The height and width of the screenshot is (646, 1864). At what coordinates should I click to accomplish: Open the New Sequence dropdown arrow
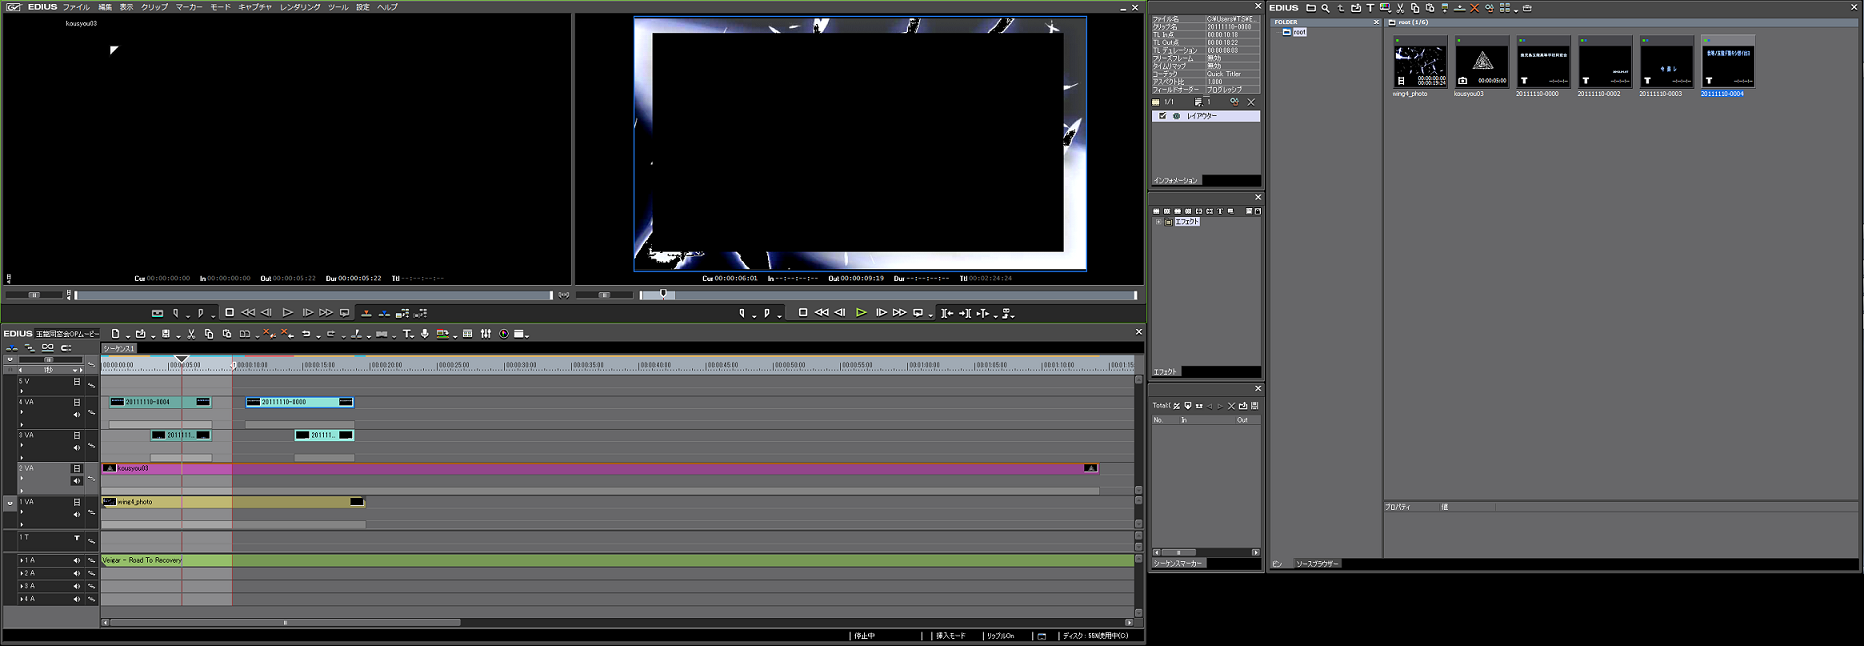[128, 336]
